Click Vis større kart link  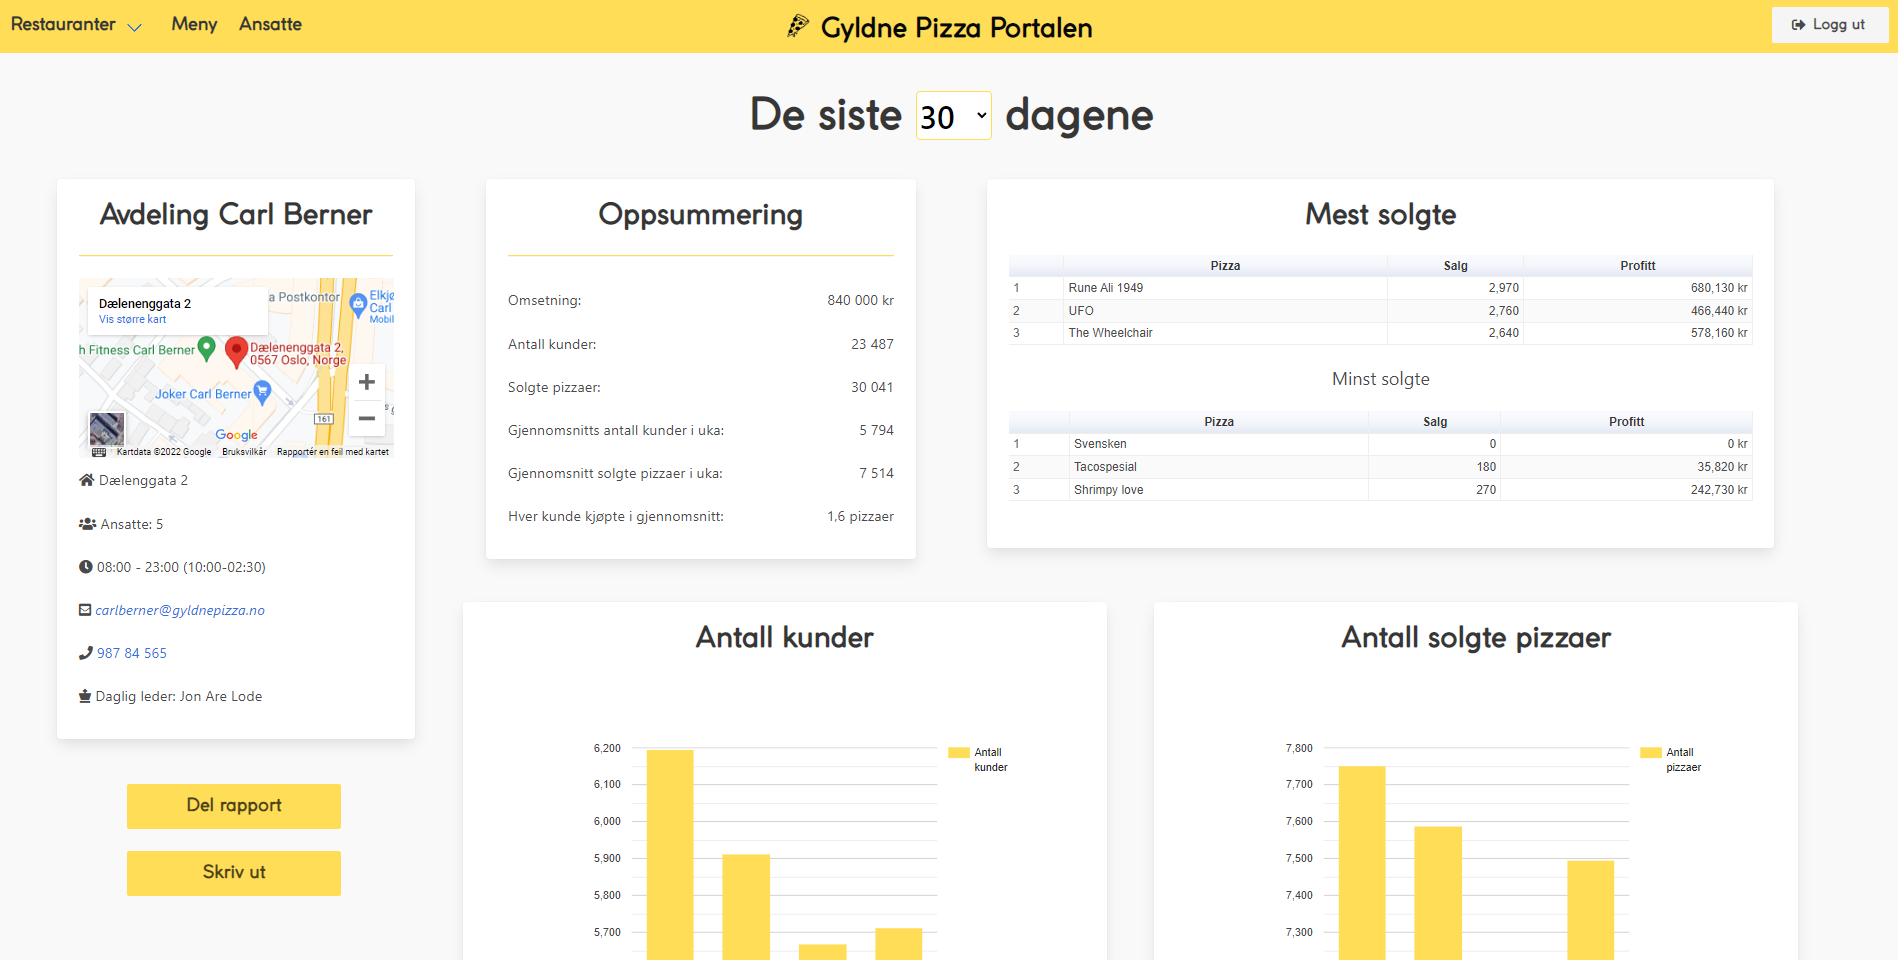pyautogui.click(x=132, y=320)
